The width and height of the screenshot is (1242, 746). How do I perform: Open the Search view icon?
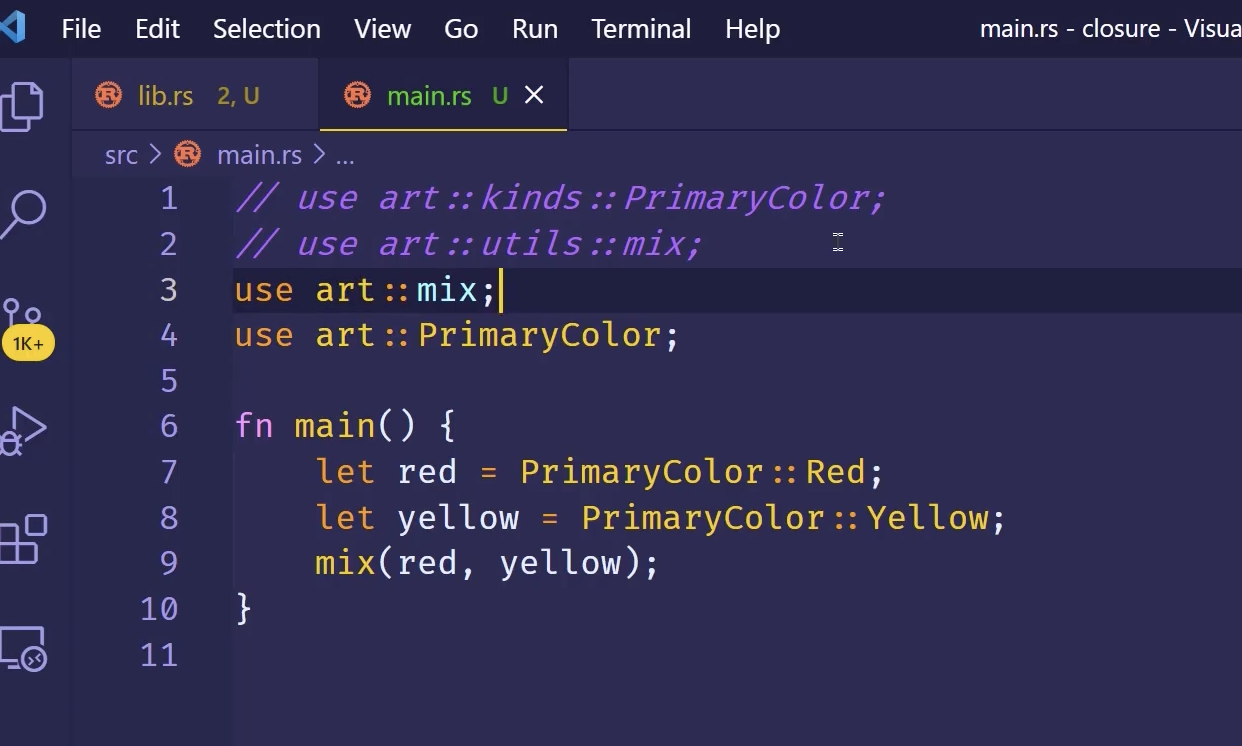coord(24,213)
